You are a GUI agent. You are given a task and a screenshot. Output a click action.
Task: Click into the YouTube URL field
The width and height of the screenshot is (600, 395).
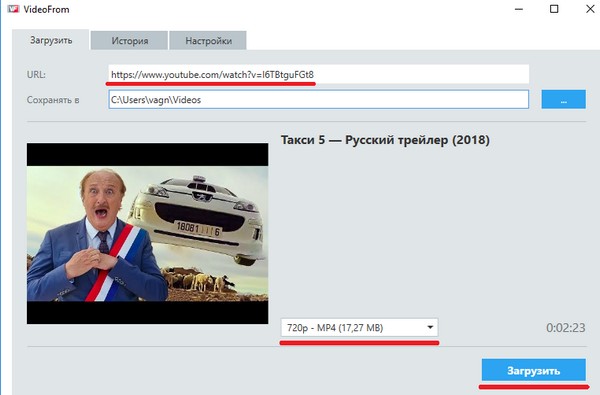(318, 74)
